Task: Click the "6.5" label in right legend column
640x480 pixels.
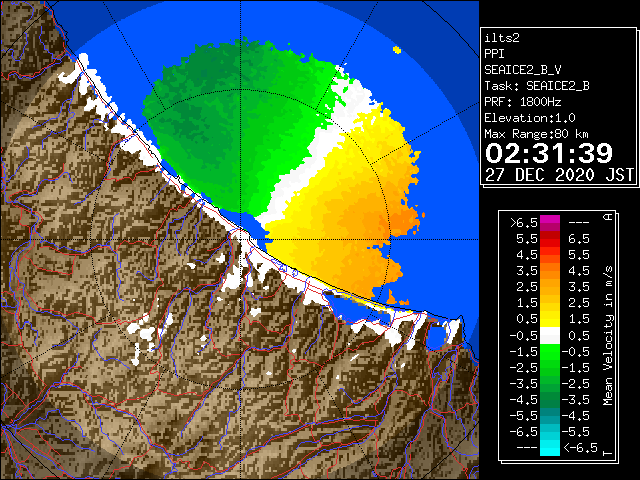Action: click(579, 239)
